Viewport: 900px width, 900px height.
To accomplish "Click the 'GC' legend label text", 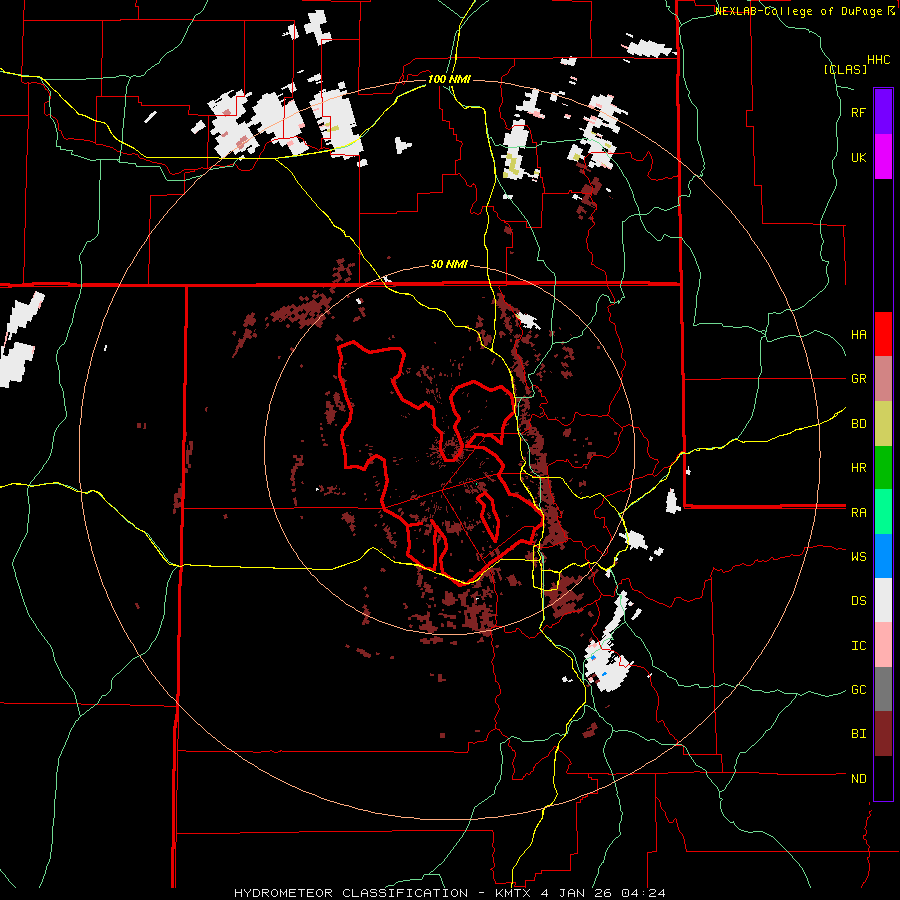I will [x=858, y=690].
